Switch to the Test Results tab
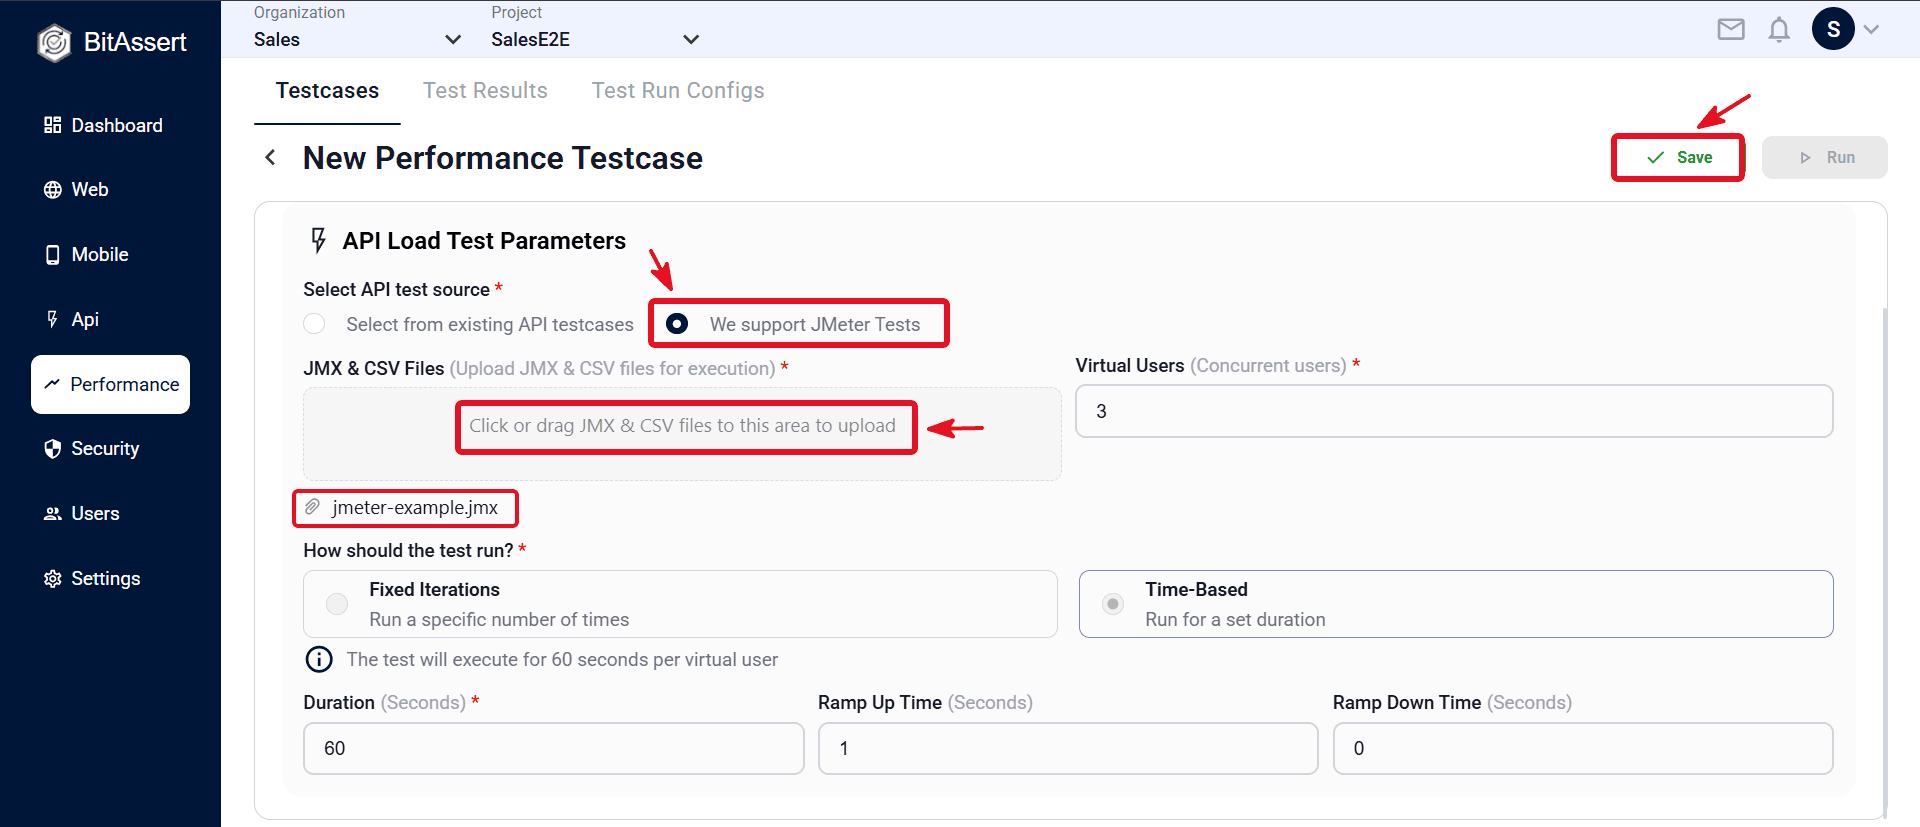 485,91
